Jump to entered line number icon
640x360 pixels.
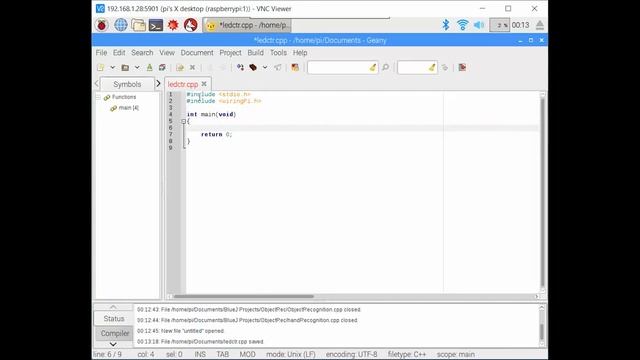[x=445, y=68]
